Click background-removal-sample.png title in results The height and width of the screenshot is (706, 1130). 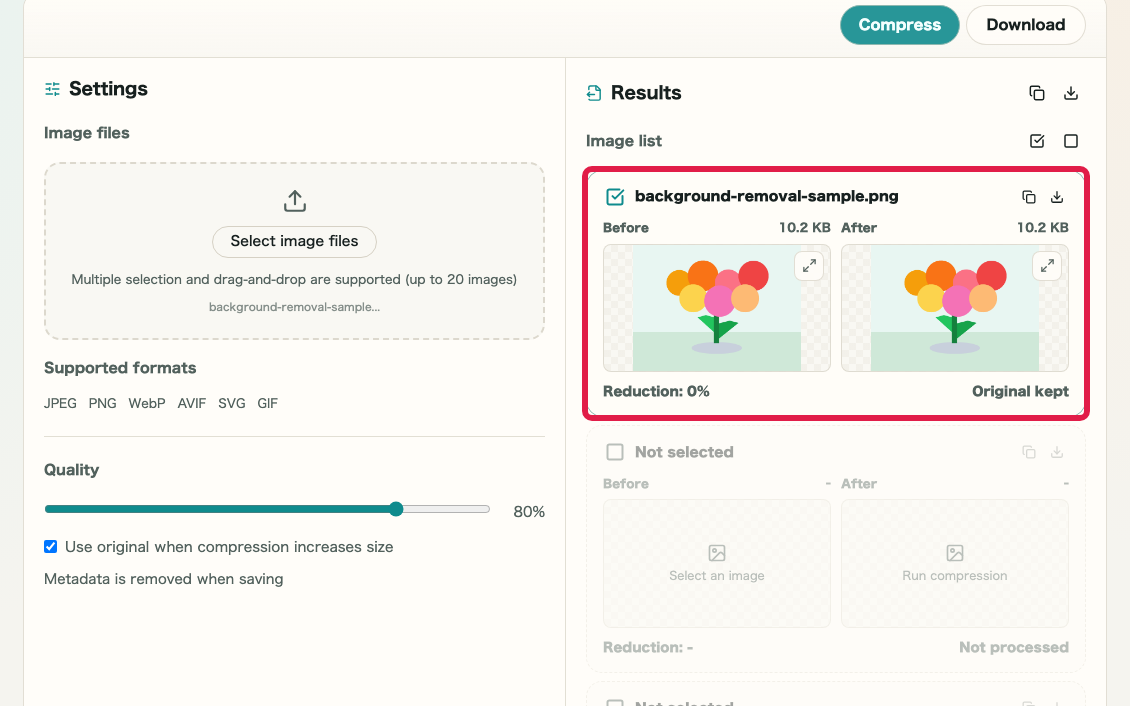pos(766,196)
